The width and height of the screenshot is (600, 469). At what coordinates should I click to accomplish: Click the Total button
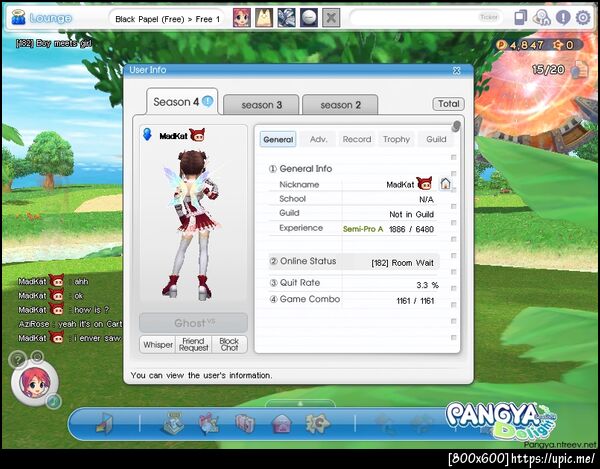(448, 104)
